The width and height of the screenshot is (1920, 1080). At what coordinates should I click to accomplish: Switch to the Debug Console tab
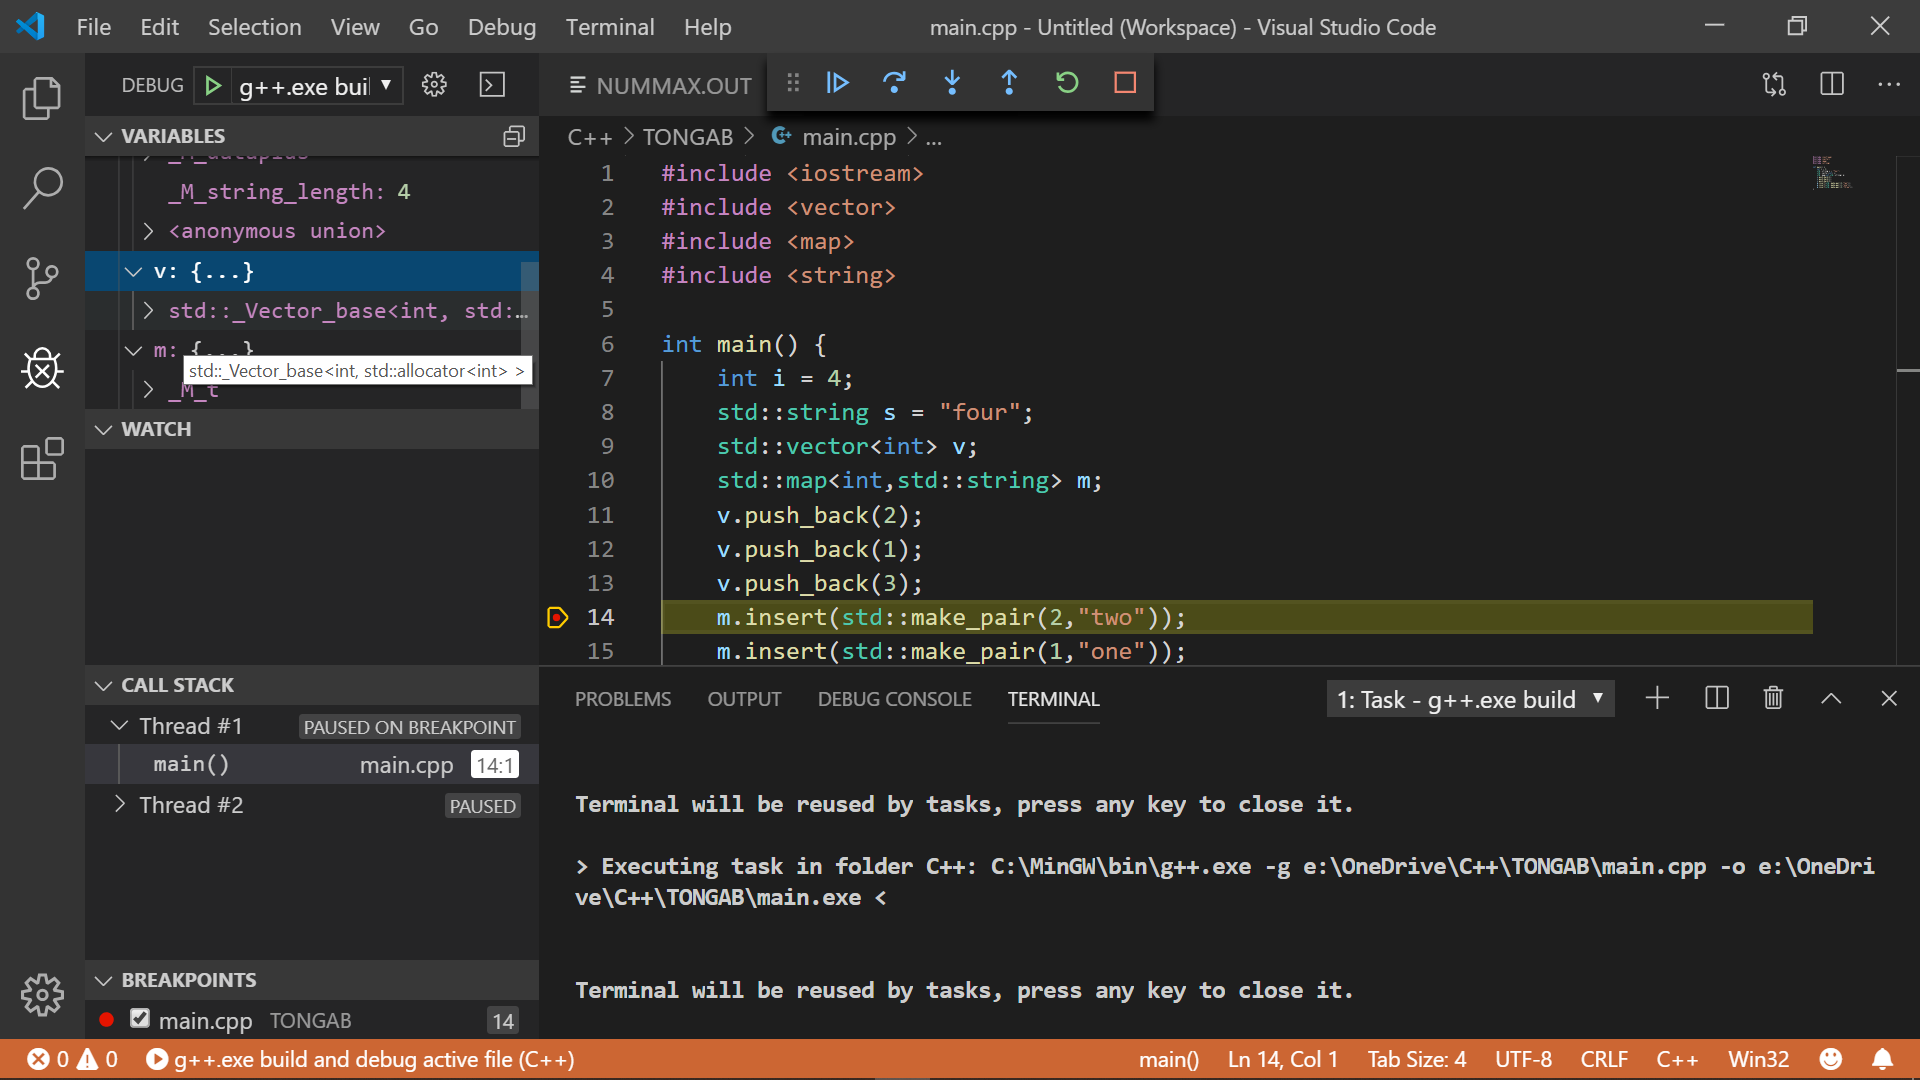(894, 699)
